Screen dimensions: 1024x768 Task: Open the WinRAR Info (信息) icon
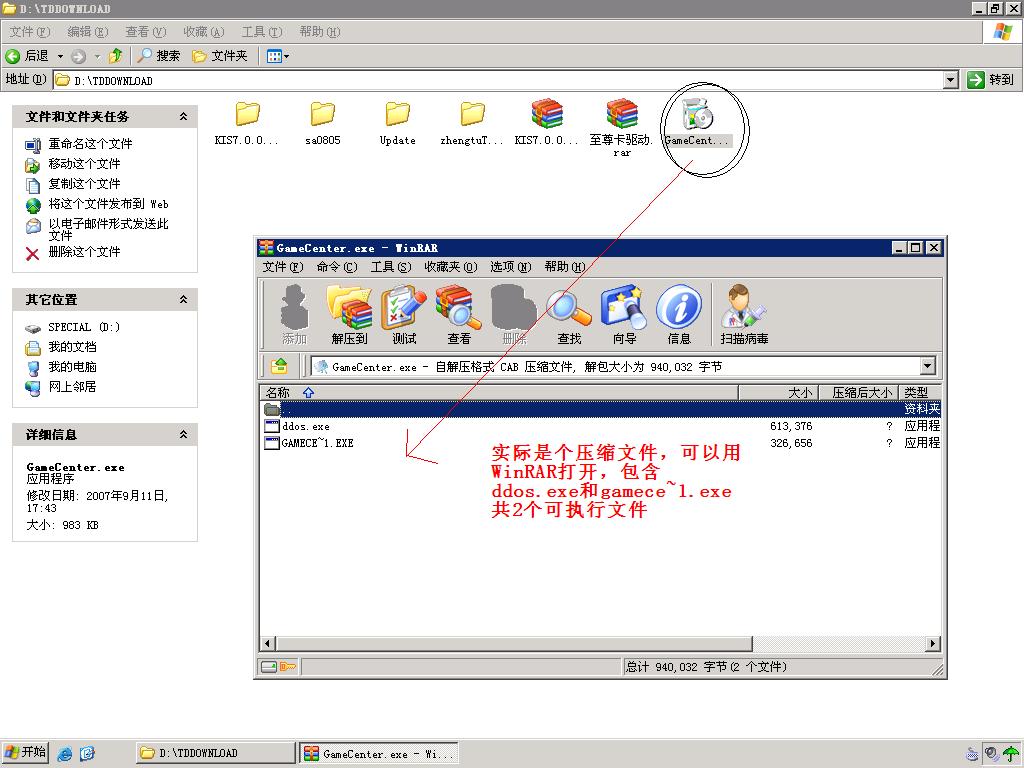click(x=679, y=314)
